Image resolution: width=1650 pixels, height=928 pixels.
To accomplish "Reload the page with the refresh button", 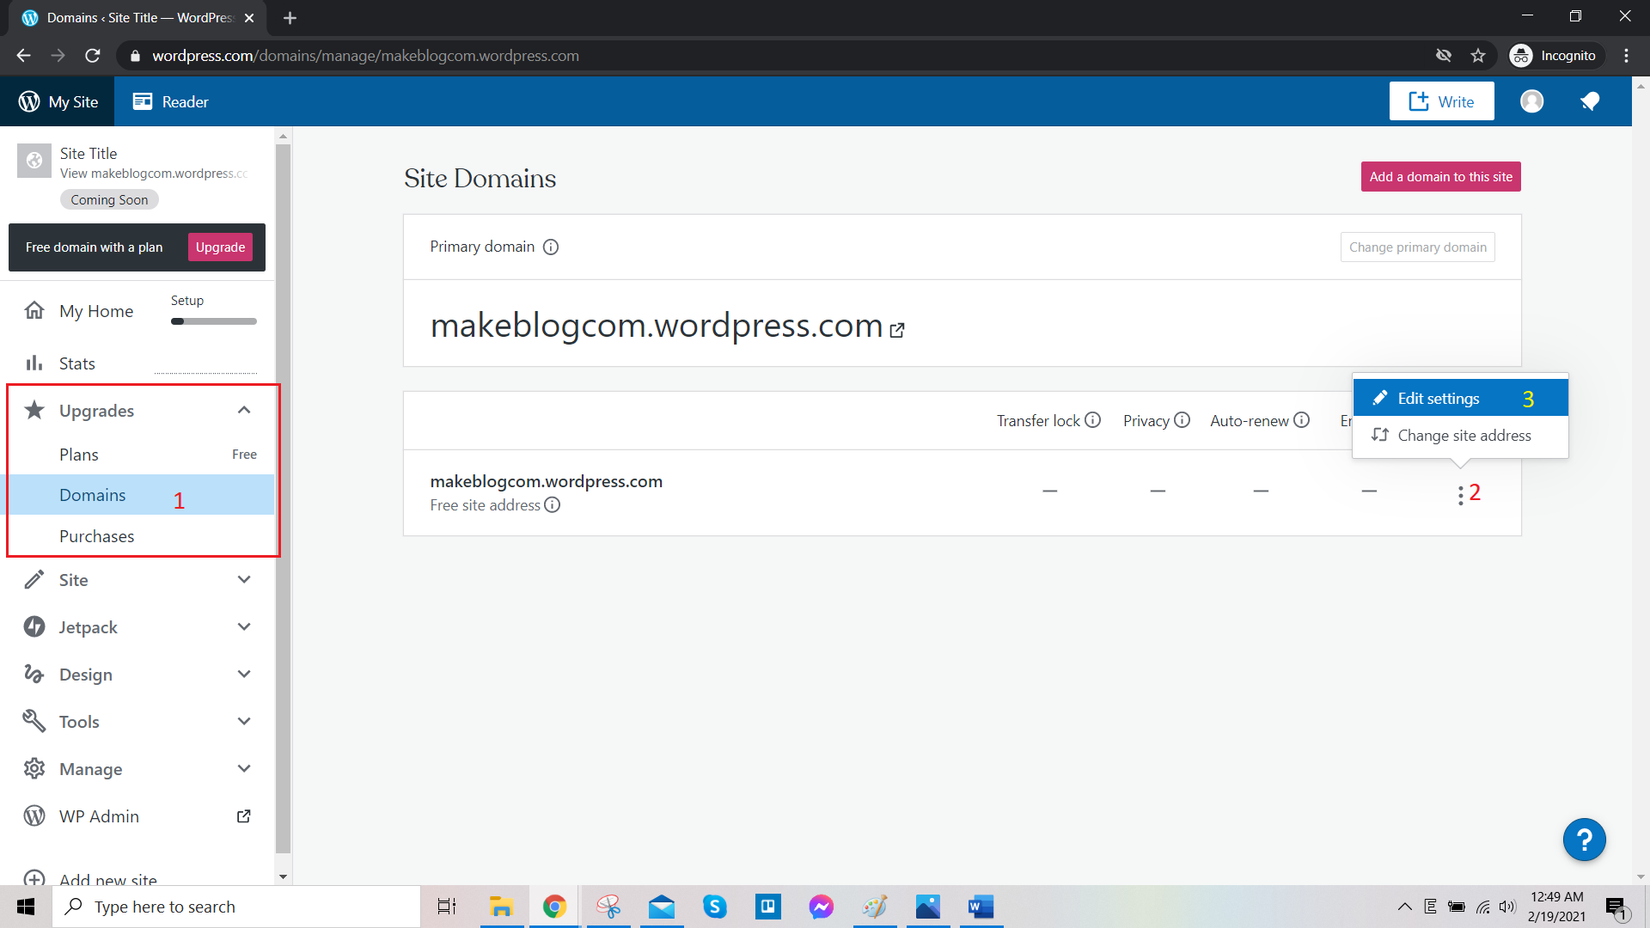I will pos(93,56).
